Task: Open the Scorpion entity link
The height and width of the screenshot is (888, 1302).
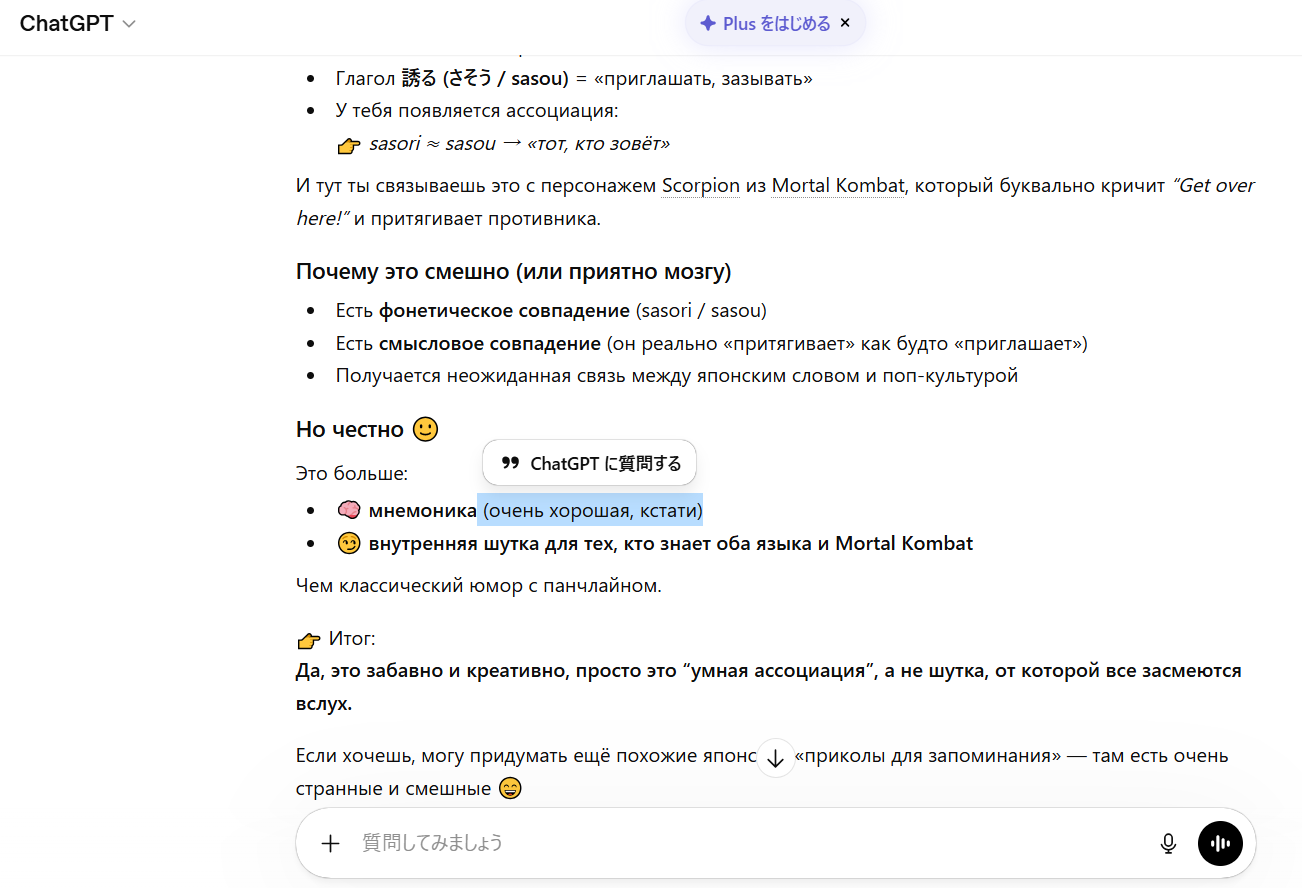Action: [x=701, y=186]
